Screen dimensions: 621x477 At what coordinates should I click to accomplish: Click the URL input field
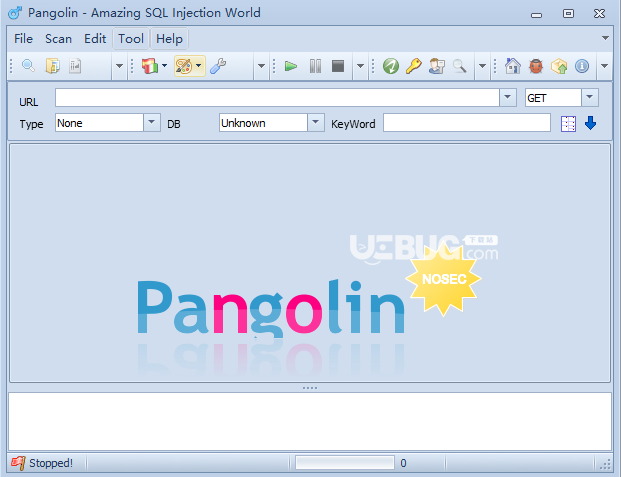point(277,97)
